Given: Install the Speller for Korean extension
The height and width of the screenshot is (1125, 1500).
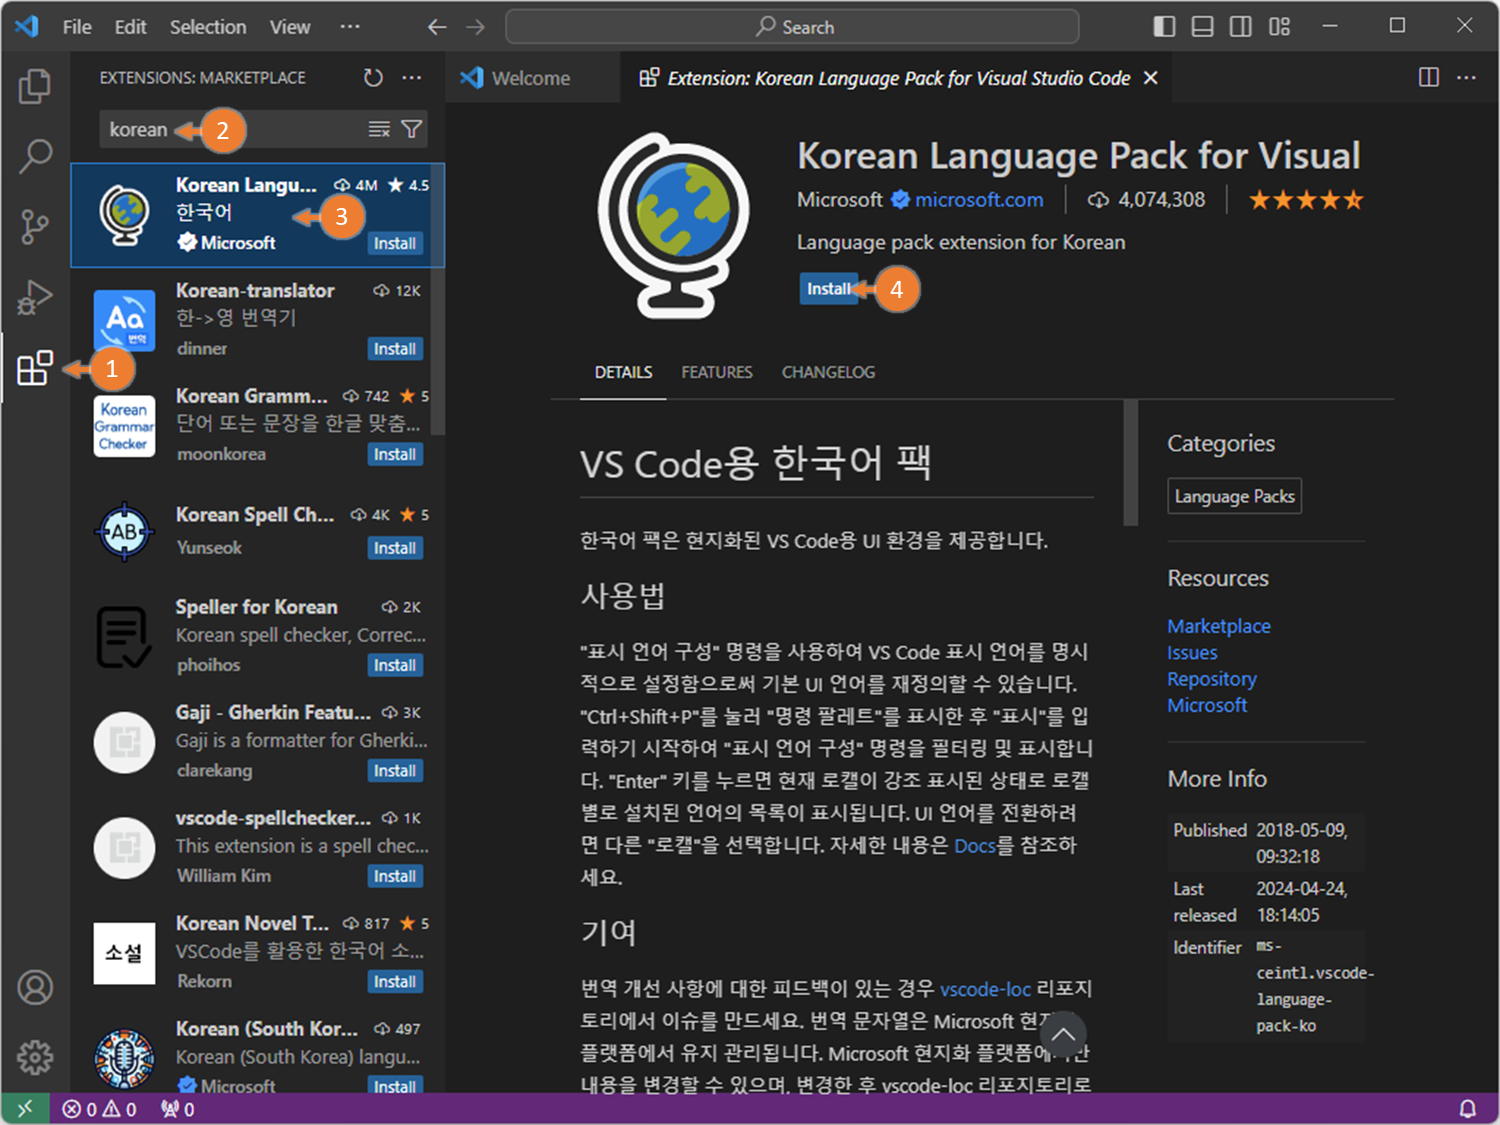Looking at the screenshot, I should click(395, 665).
